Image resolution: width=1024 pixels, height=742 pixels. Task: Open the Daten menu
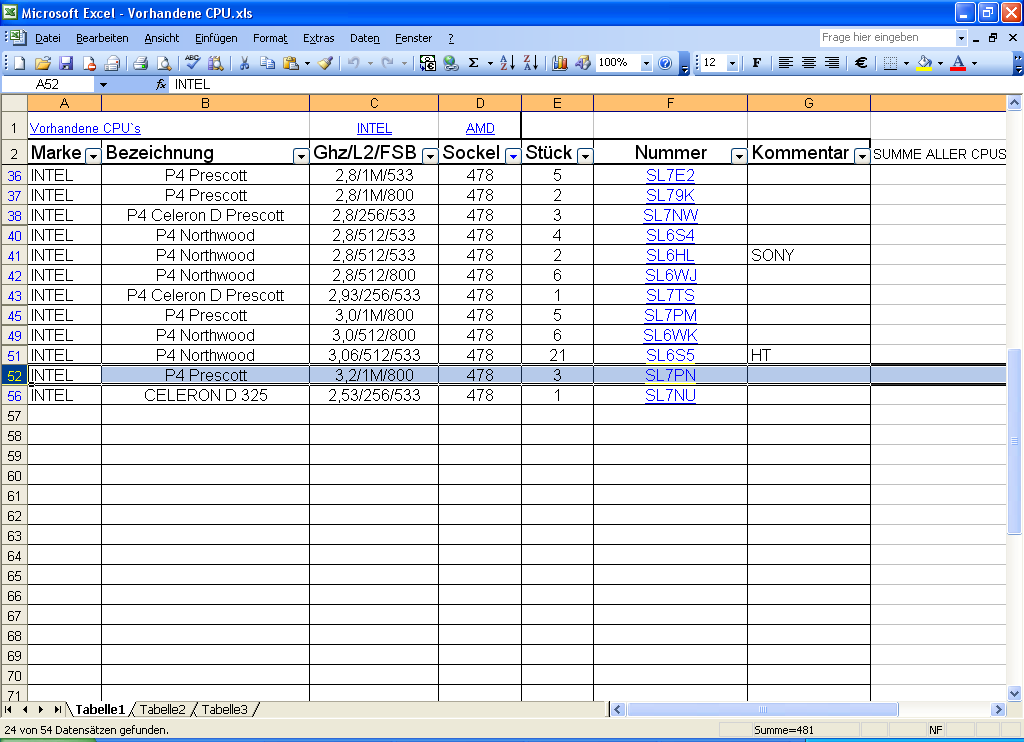tap(364, 39)
